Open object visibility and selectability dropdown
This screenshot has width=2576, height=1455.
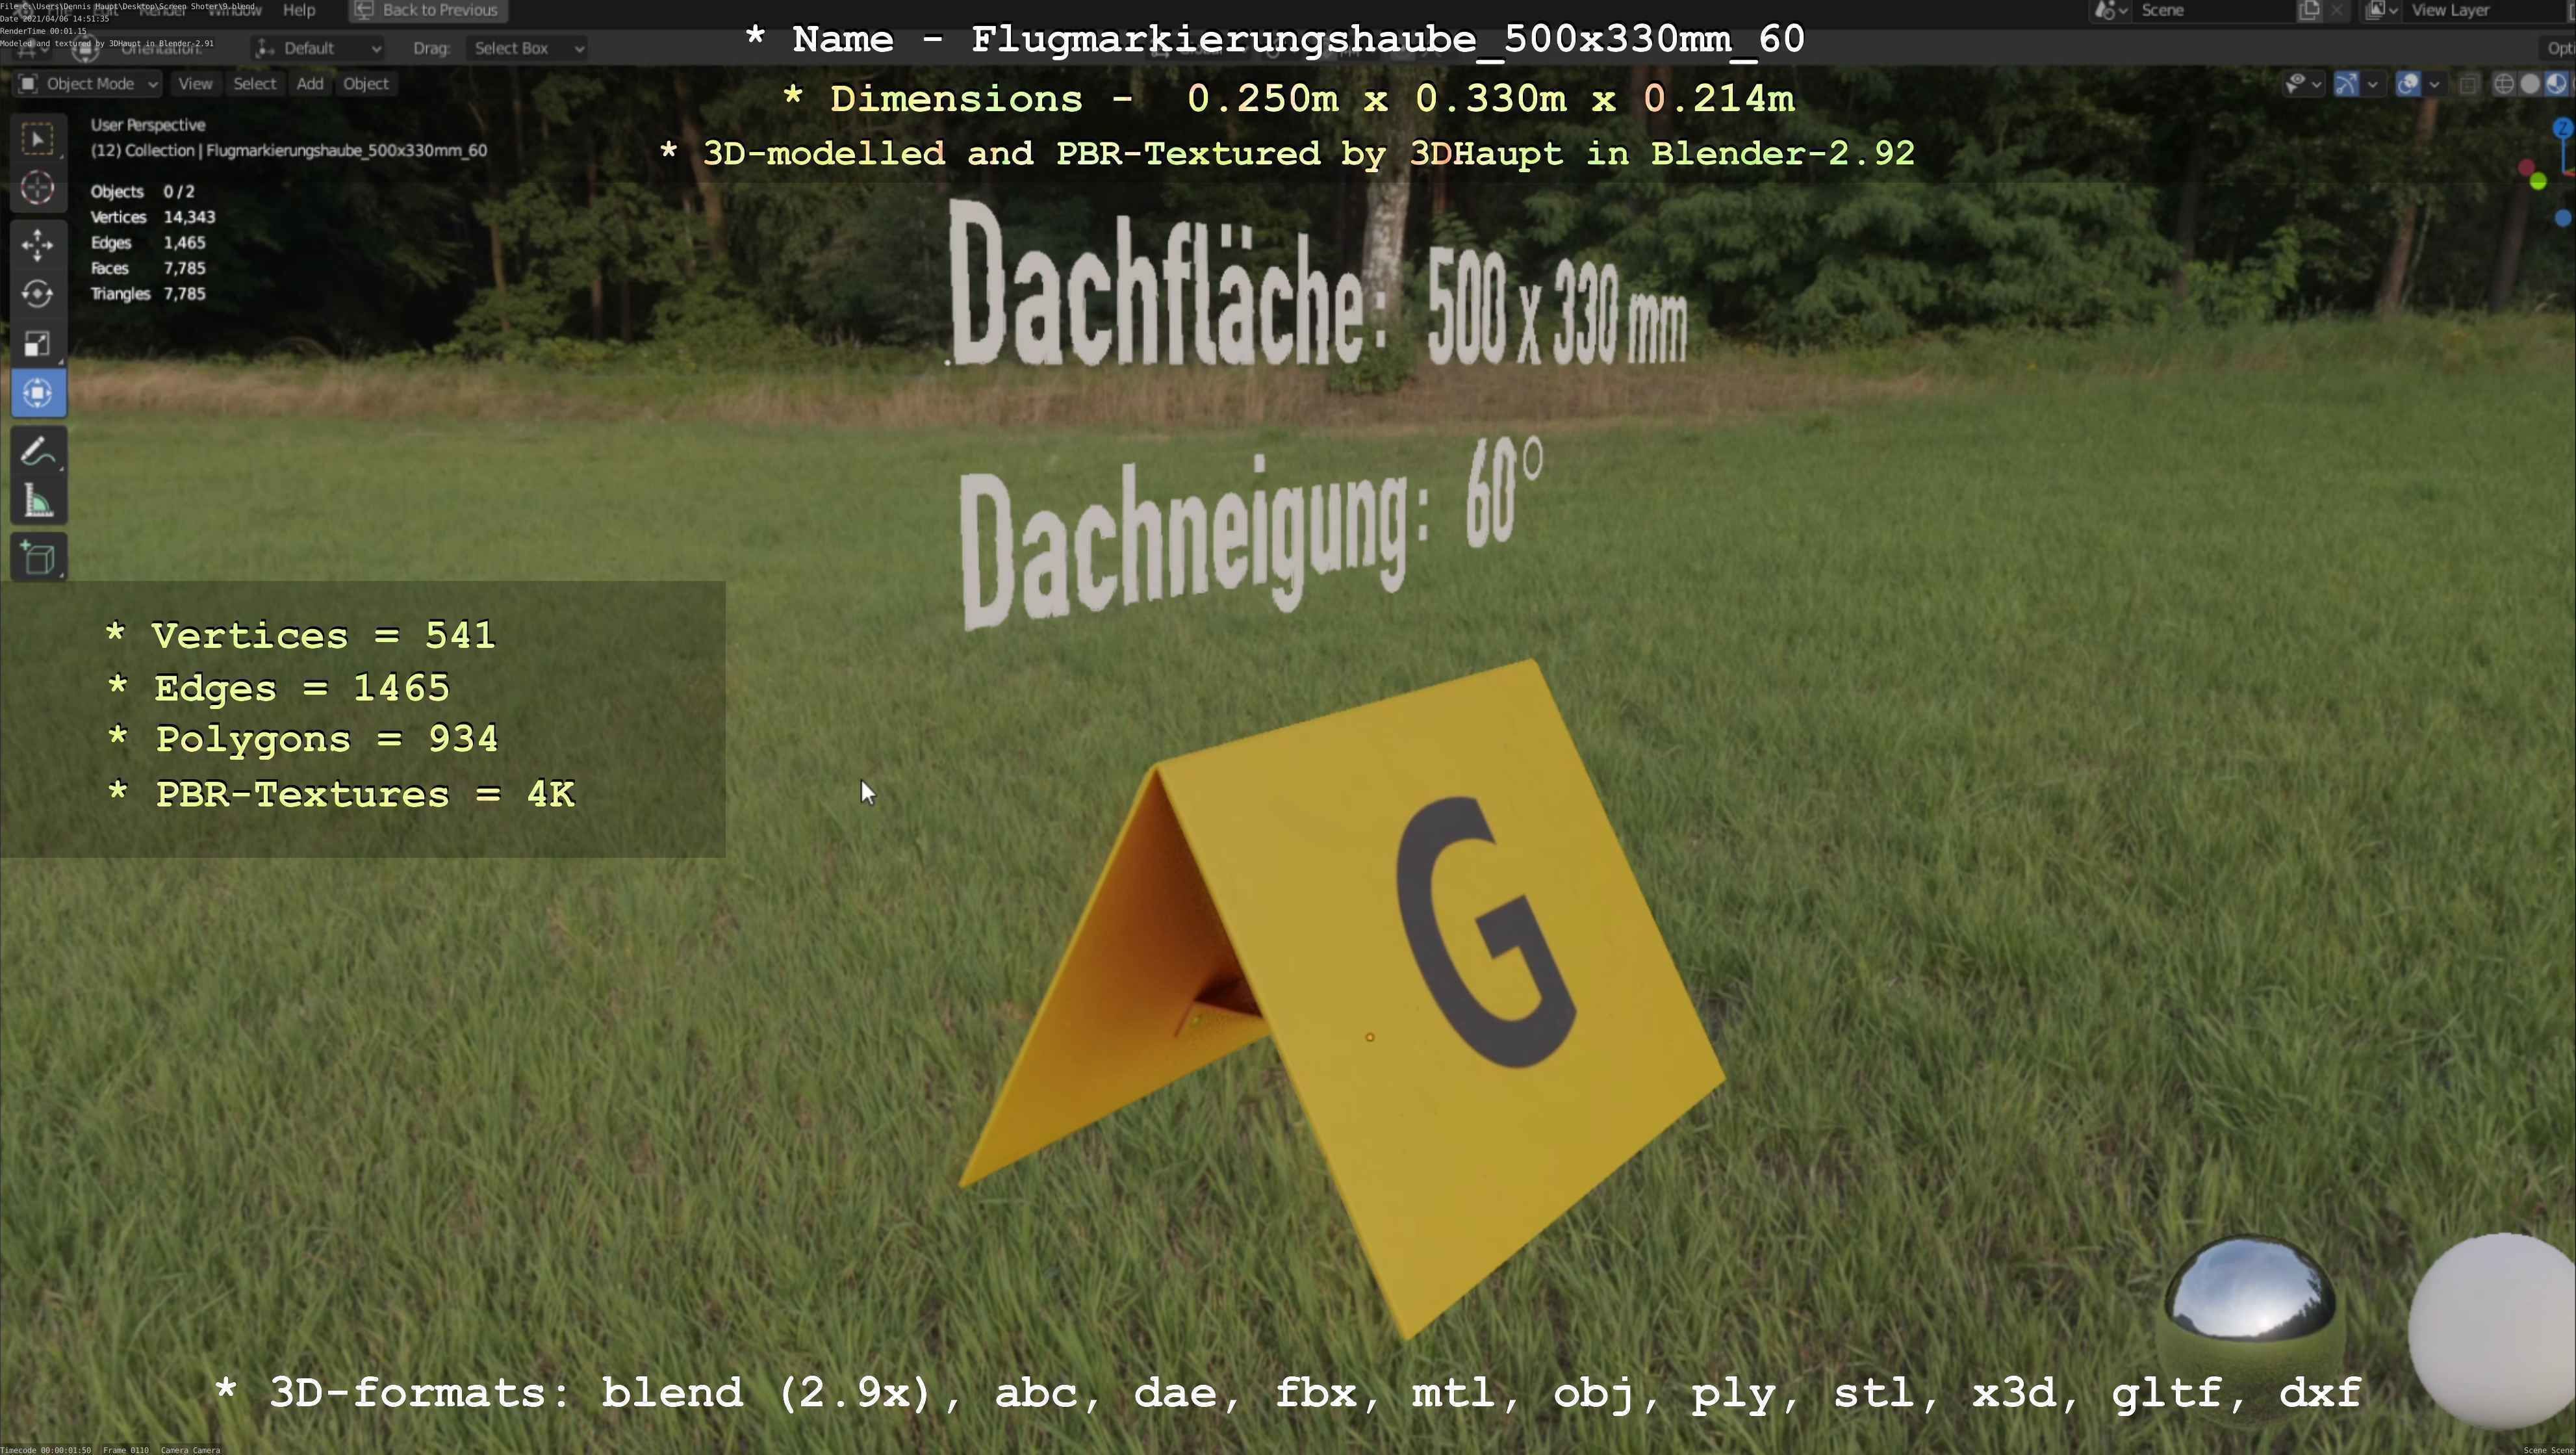coord(2303,84)
